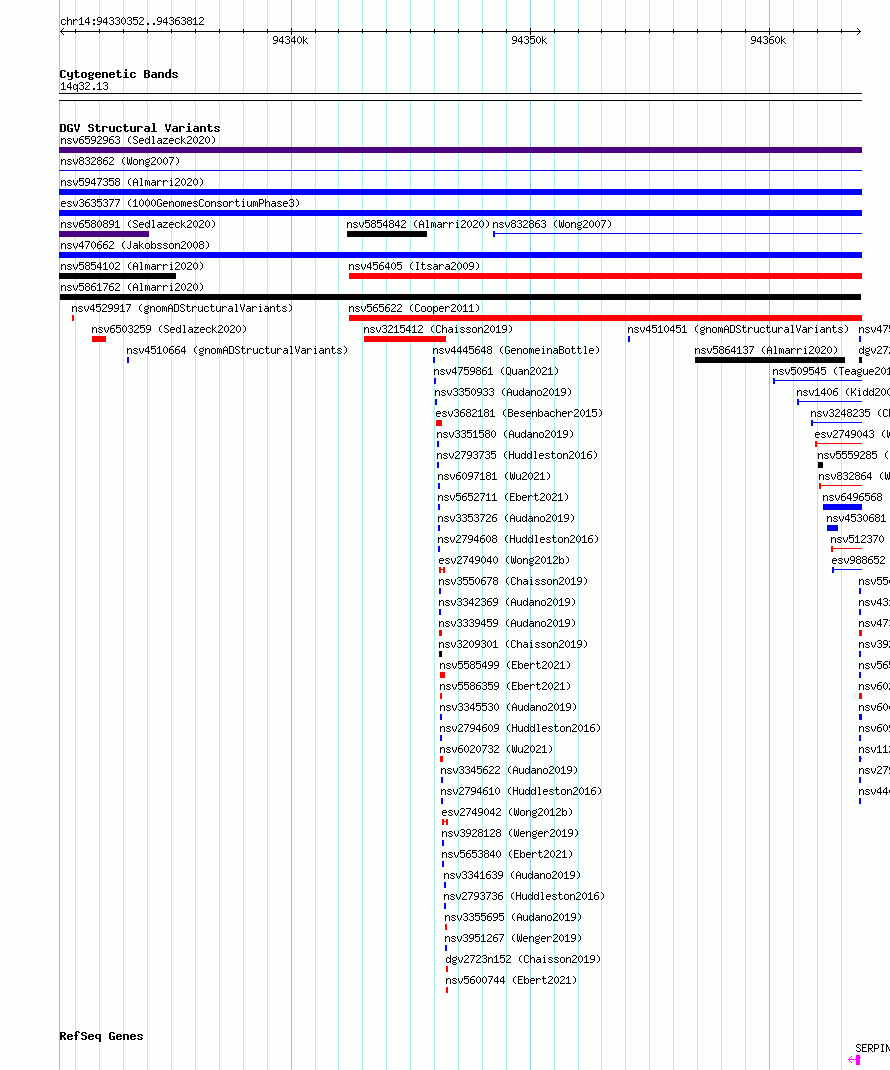Select dgv2723n152 (Chaisson2019) label
The image size is (890, 1070).
coord(523,959)
